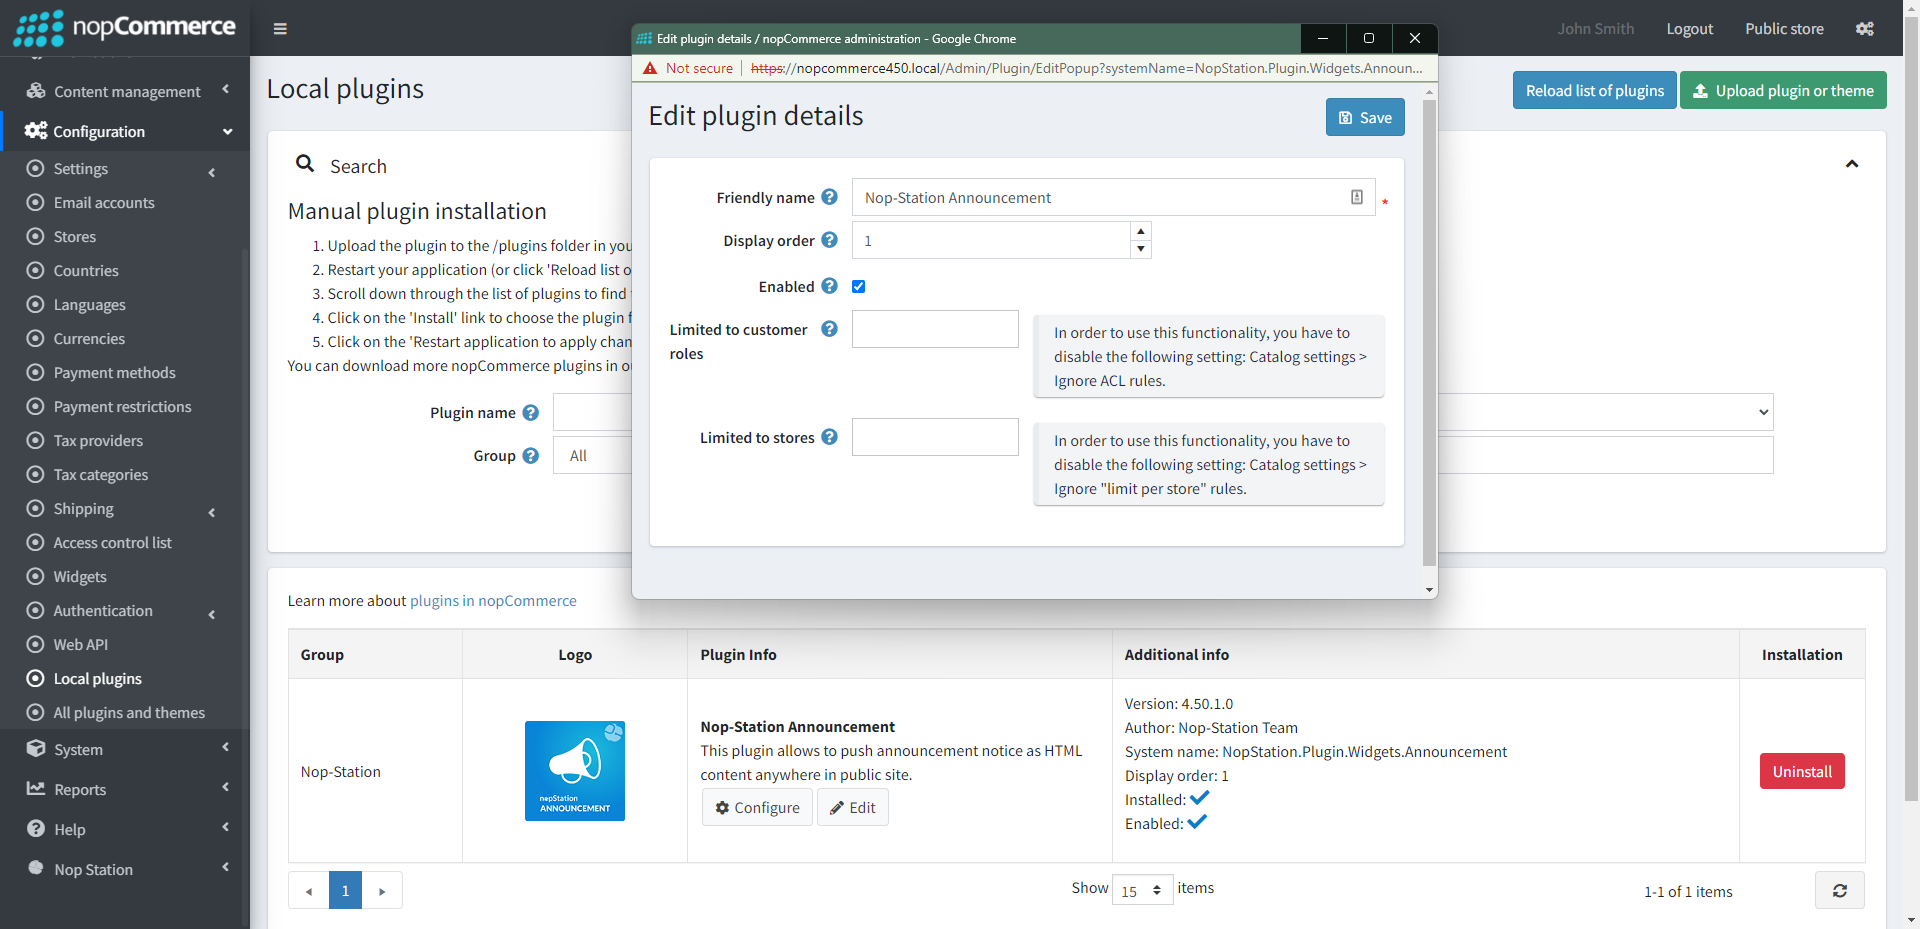The image size is (1920, 929).
Task: Expand the Shipping submenu
Action: click(x=125, y=509)
